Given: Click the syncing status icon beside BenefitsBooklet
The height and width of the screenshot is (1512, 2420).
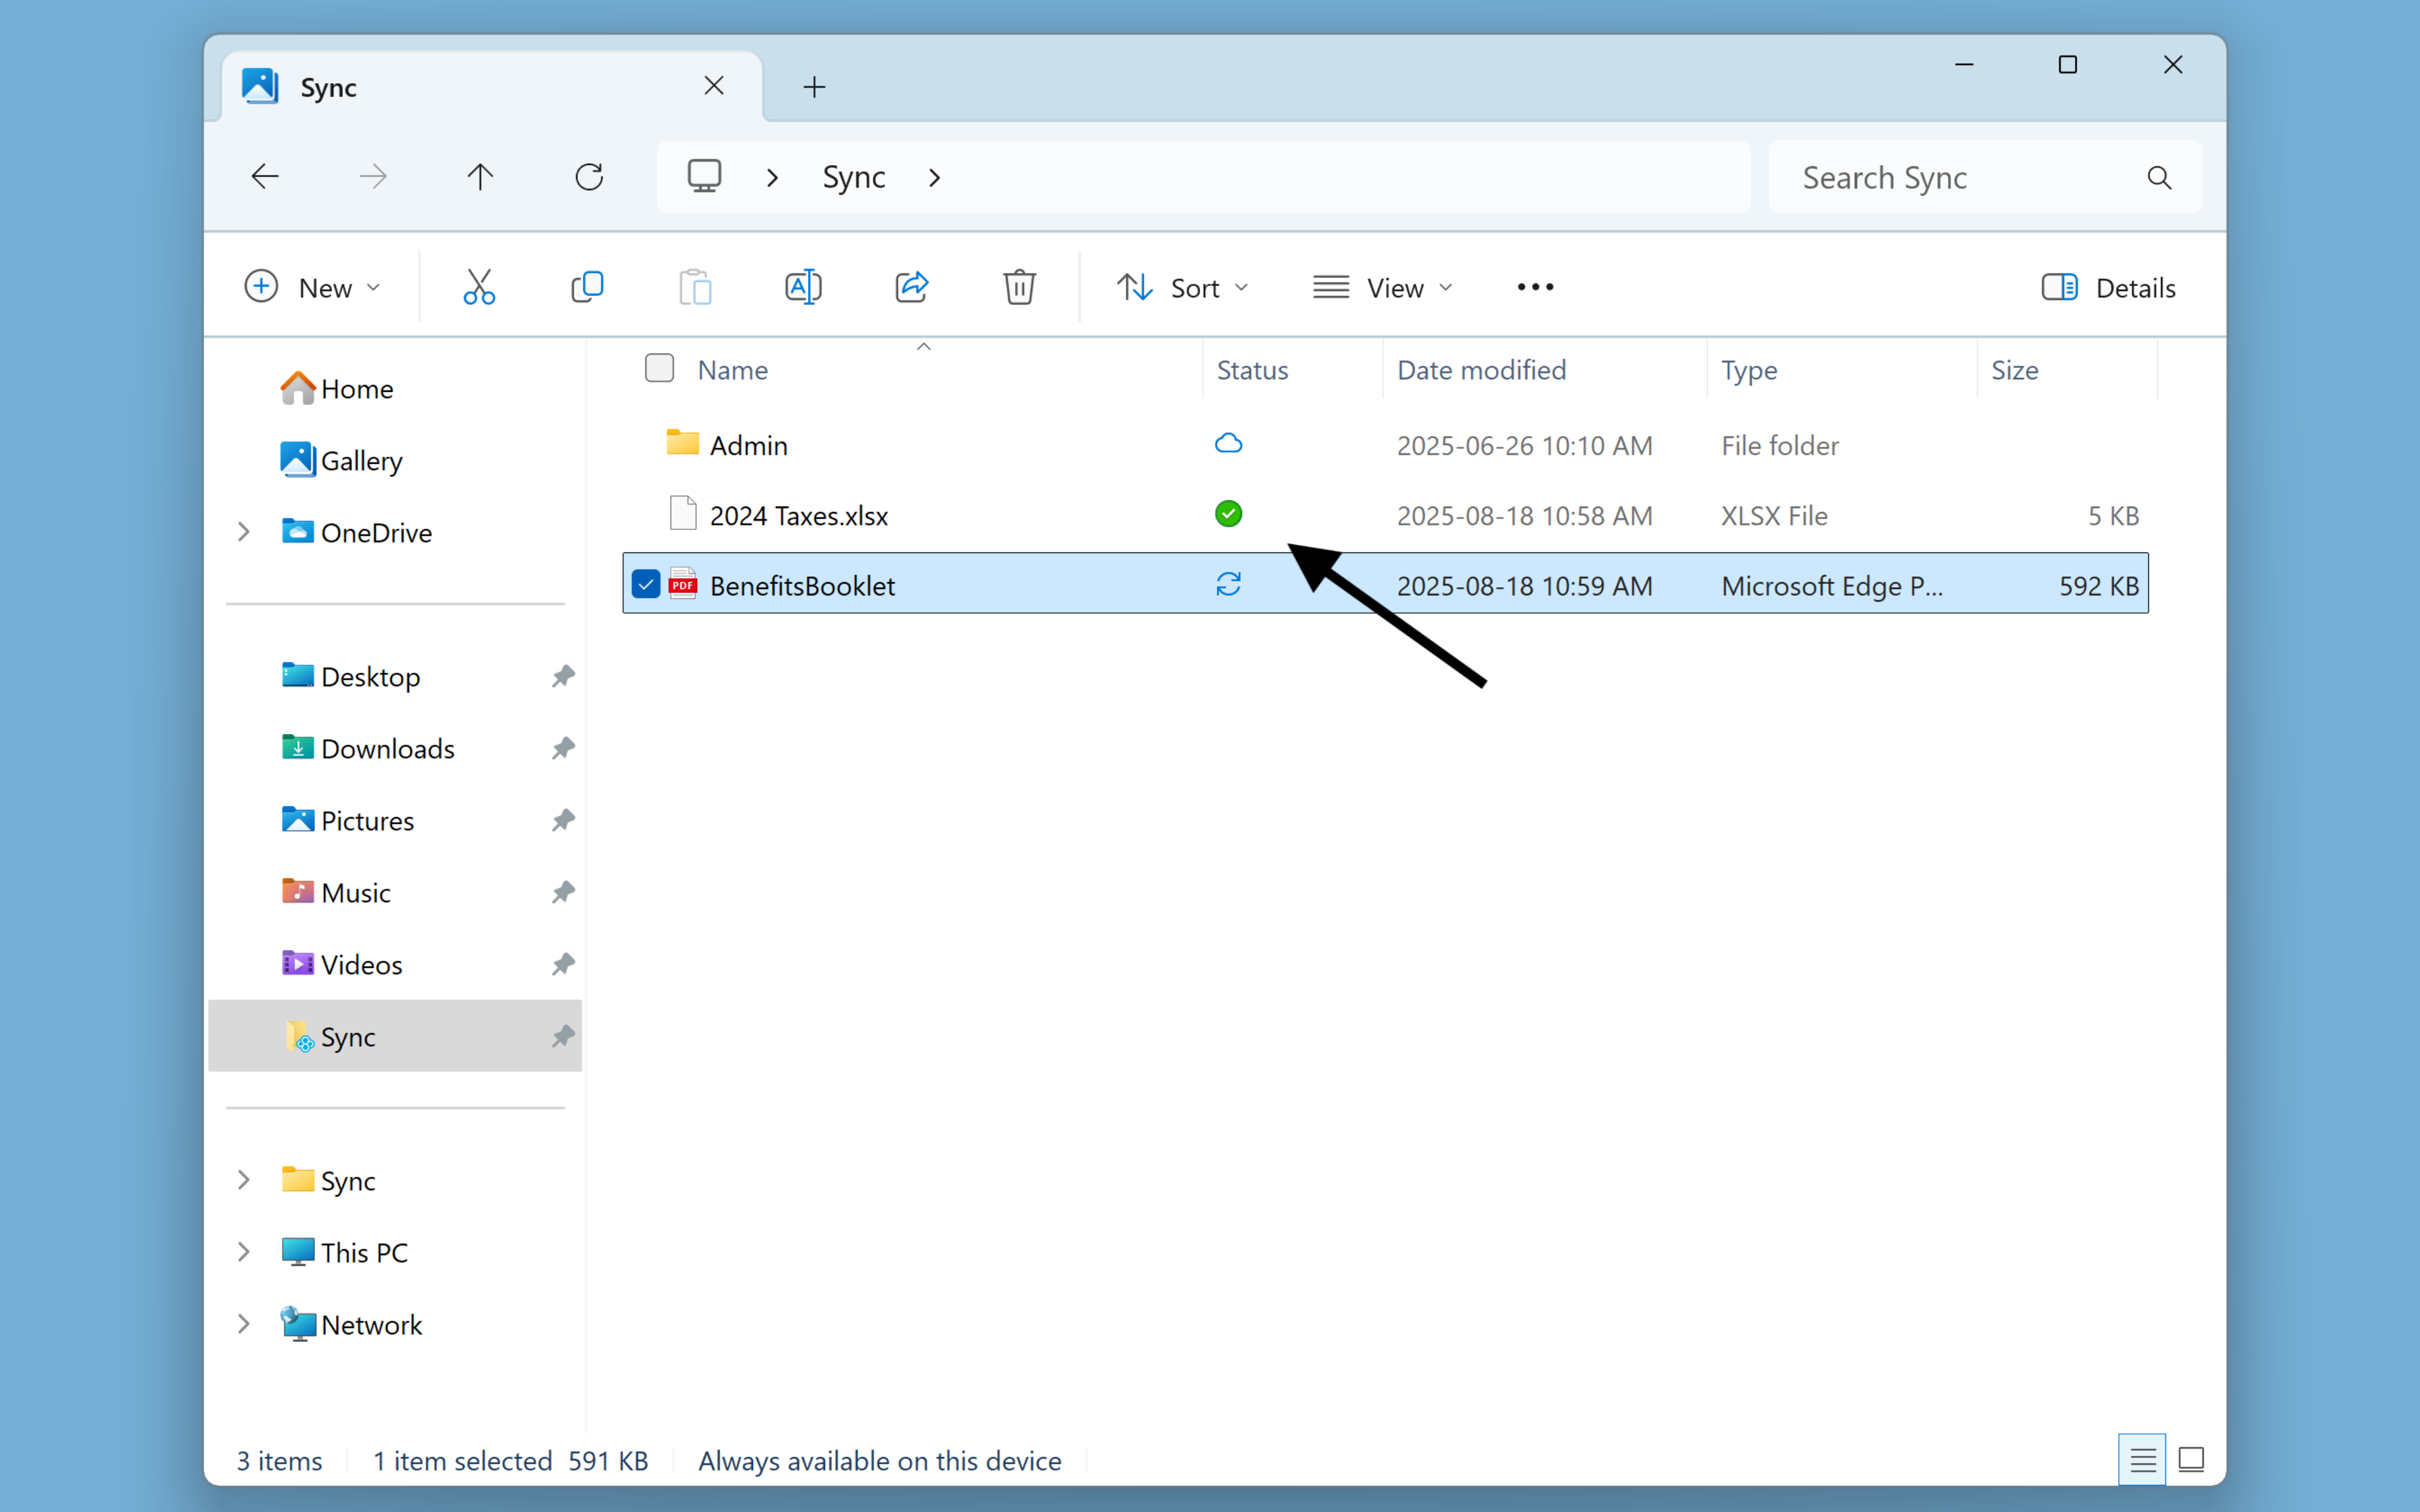Looking at the screenshot, I should [x=1228, y=584].
